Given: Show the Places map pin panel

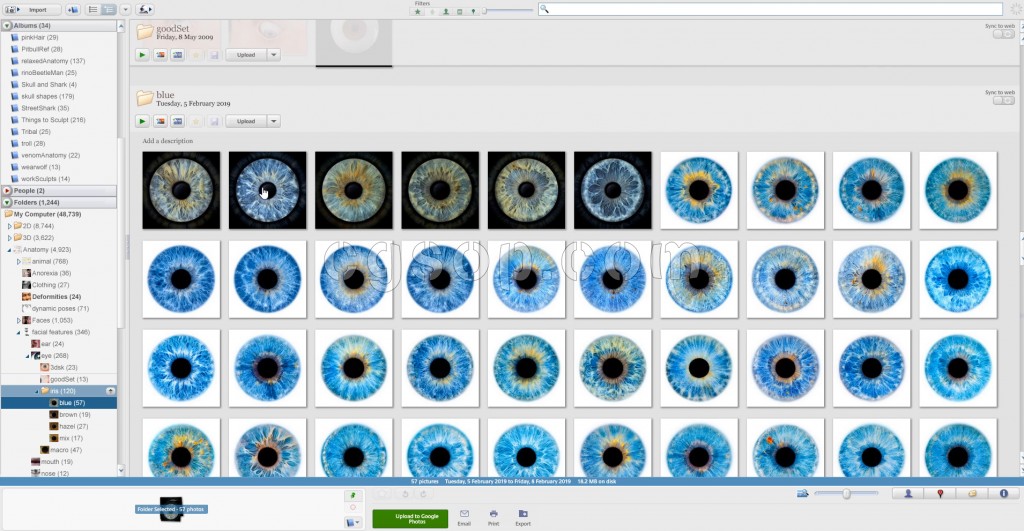Looking at the screenshot, I should pyautogui.click(x=940, y=494).
